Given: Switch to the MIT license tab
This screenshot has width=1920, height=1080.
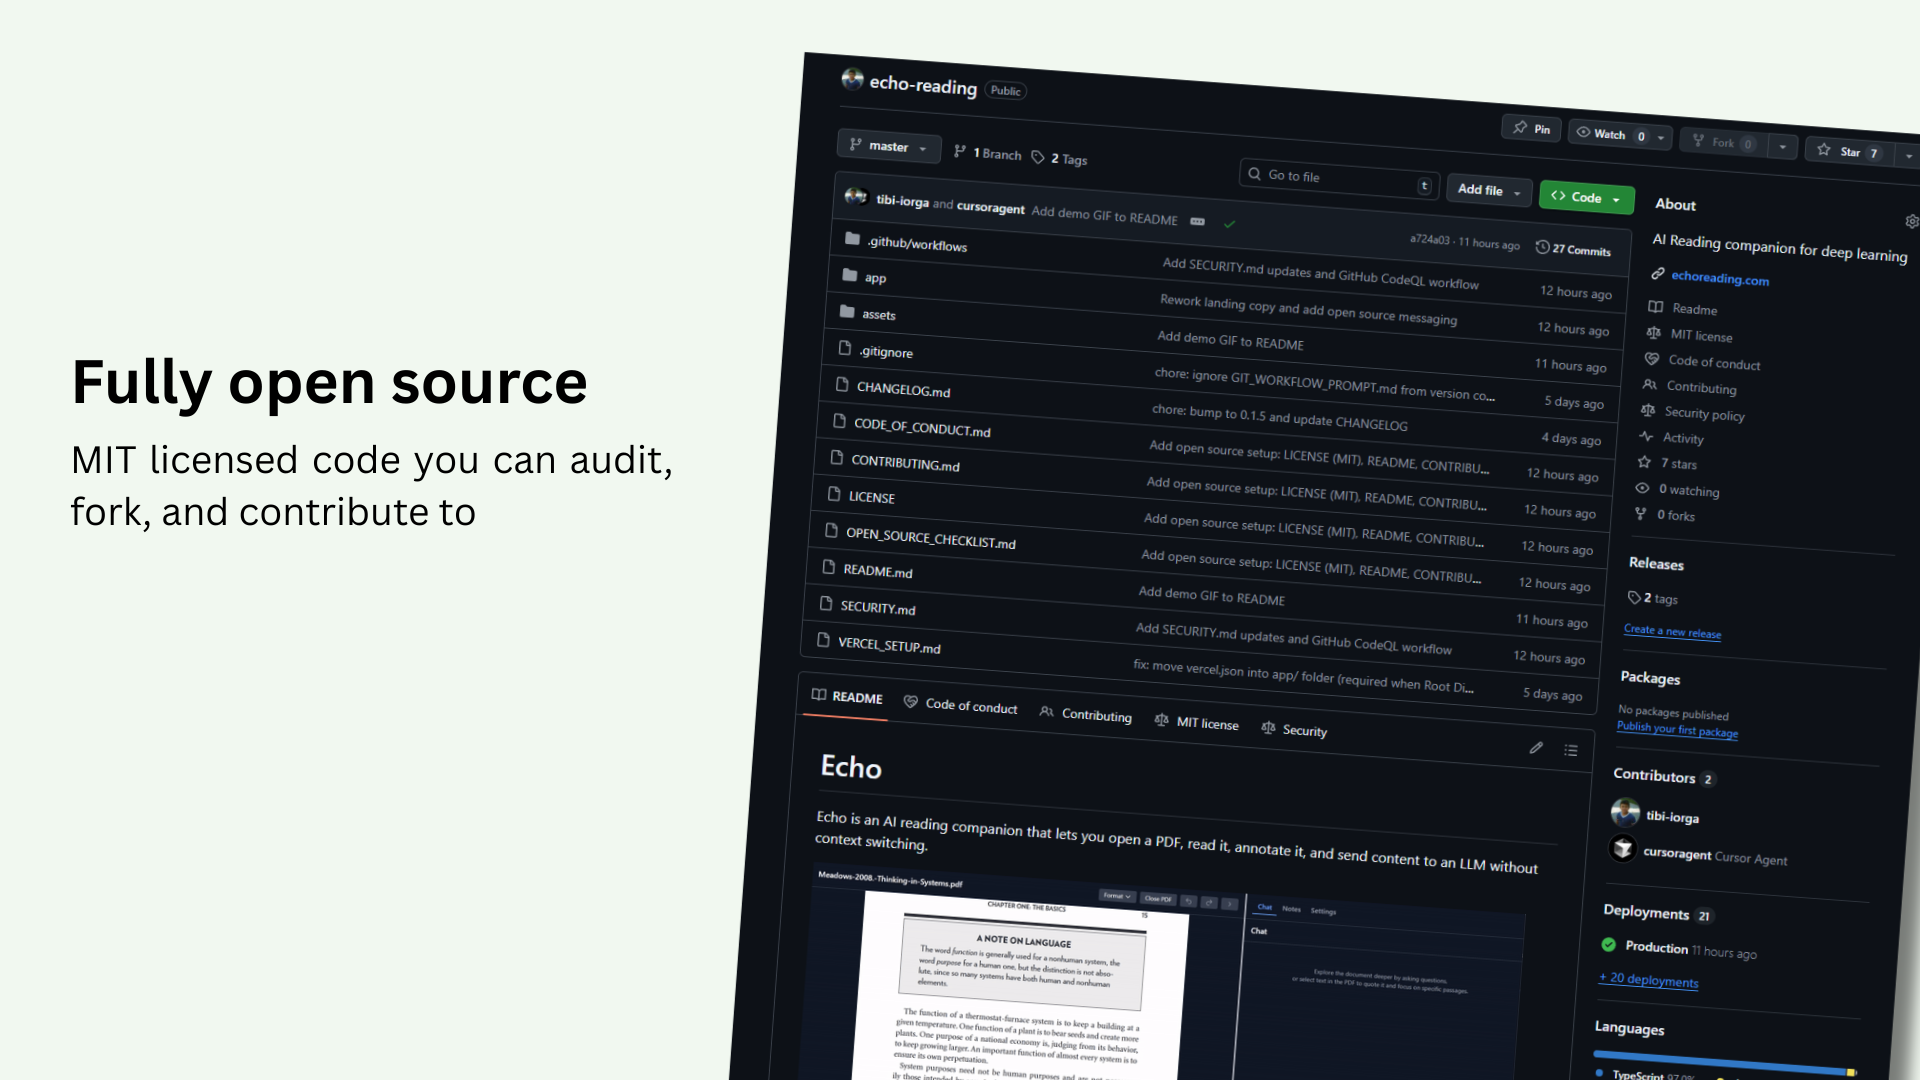Looking at the screenshot, I should coord(1197,722).
